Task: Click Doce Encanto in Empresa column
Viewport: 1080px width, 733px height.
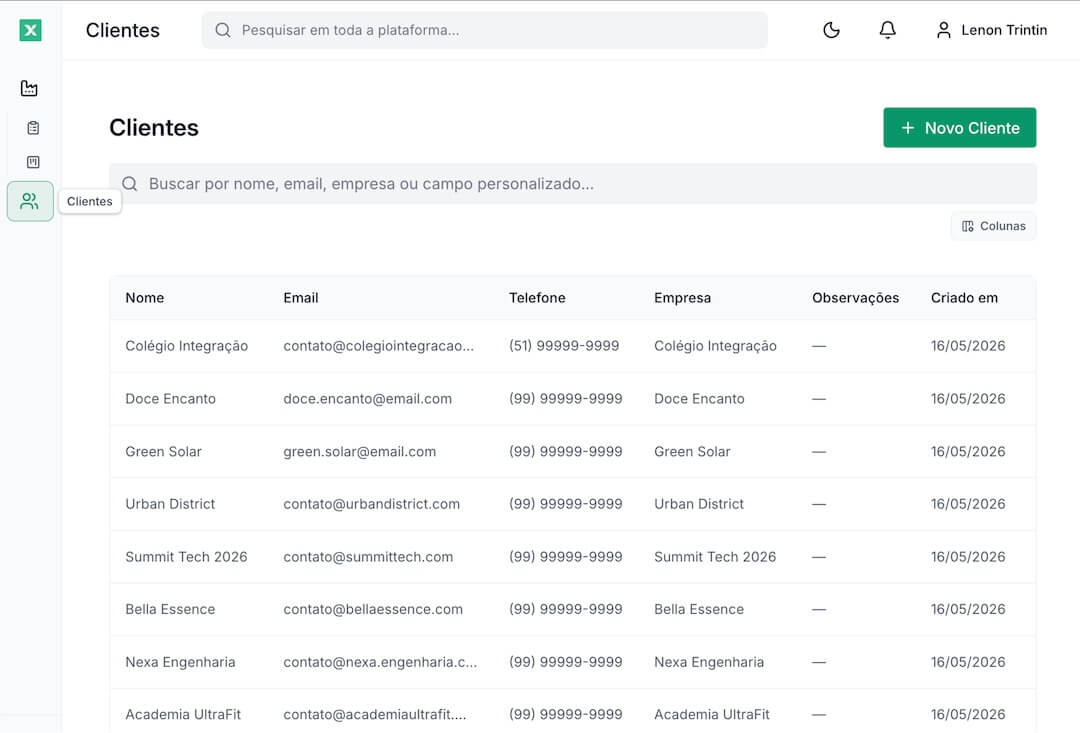Action: [699, 399]
